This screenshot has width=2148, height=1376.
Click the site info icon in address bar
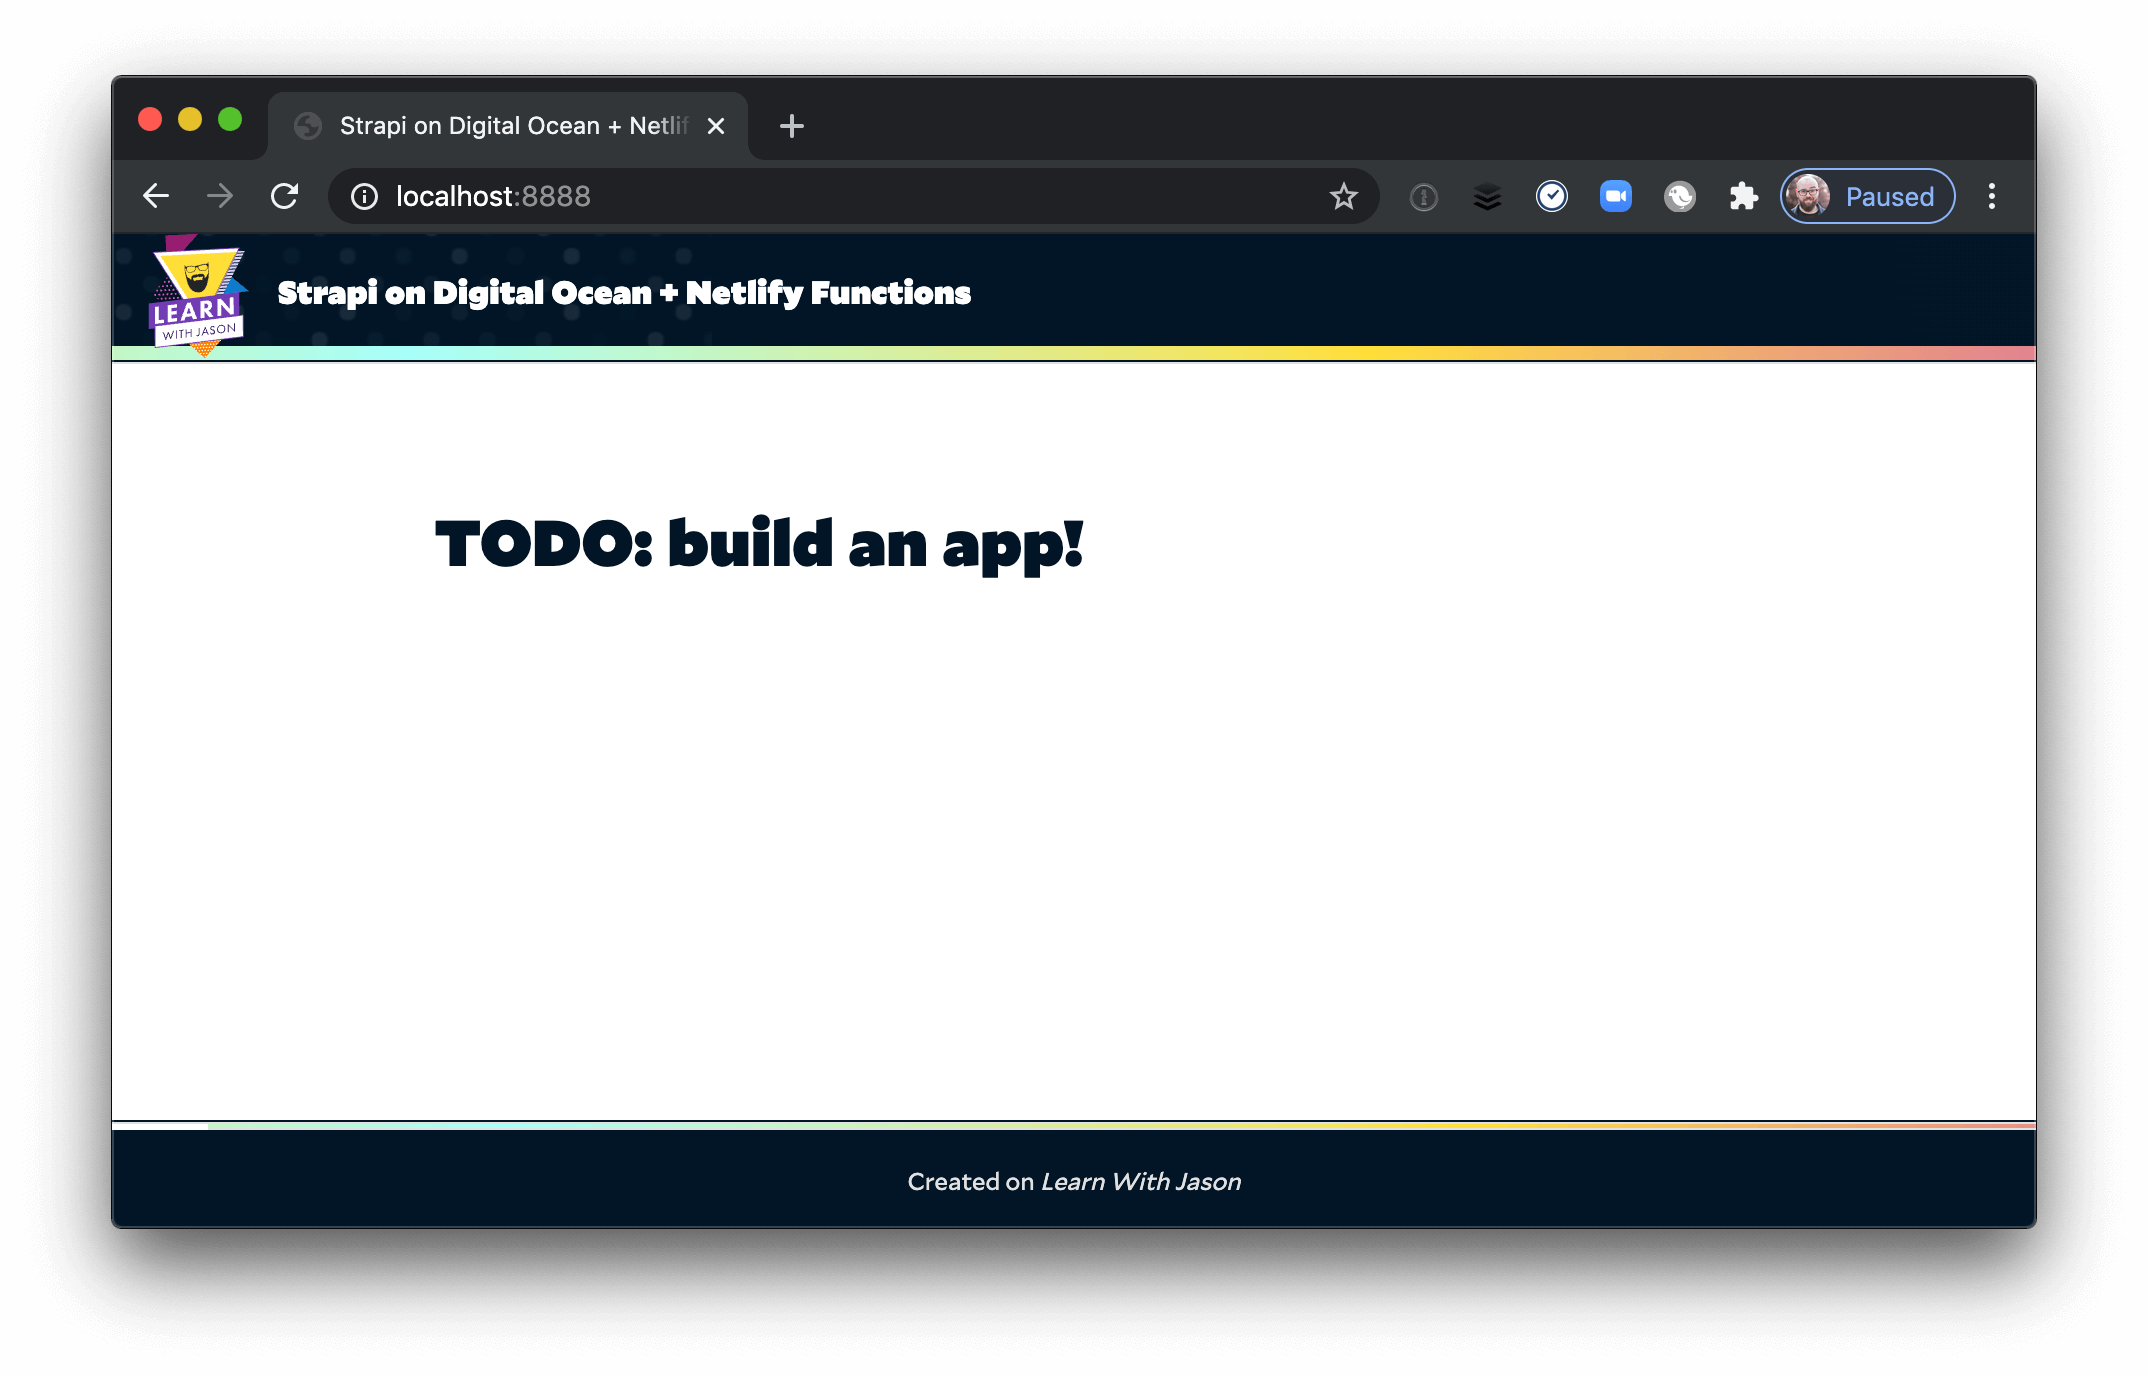coord(363,196)
